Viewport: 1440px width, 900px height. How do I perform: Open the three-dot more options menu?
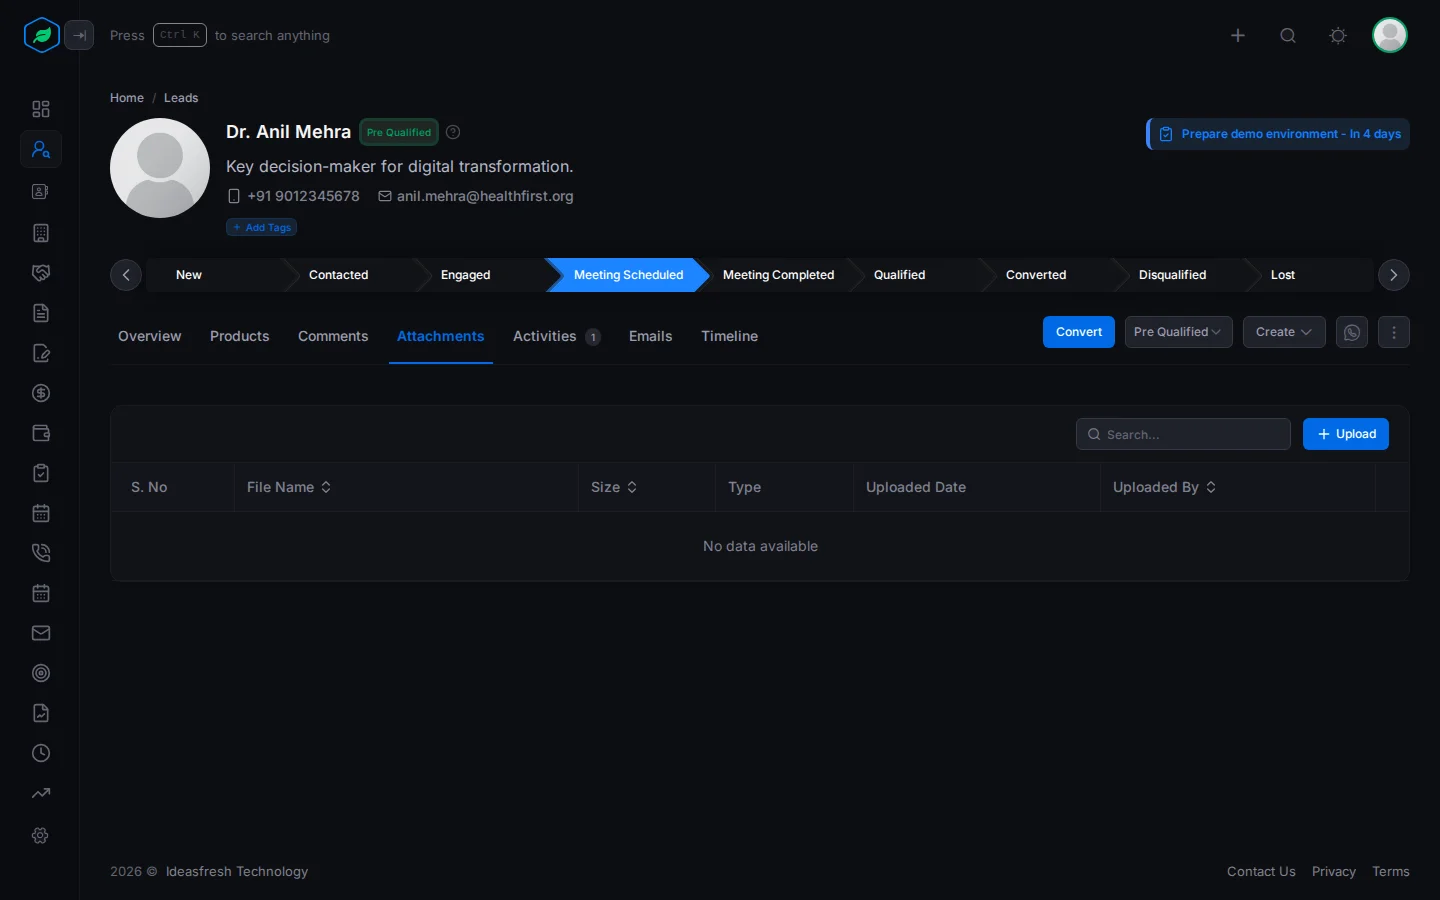(x=1394, y=332)
